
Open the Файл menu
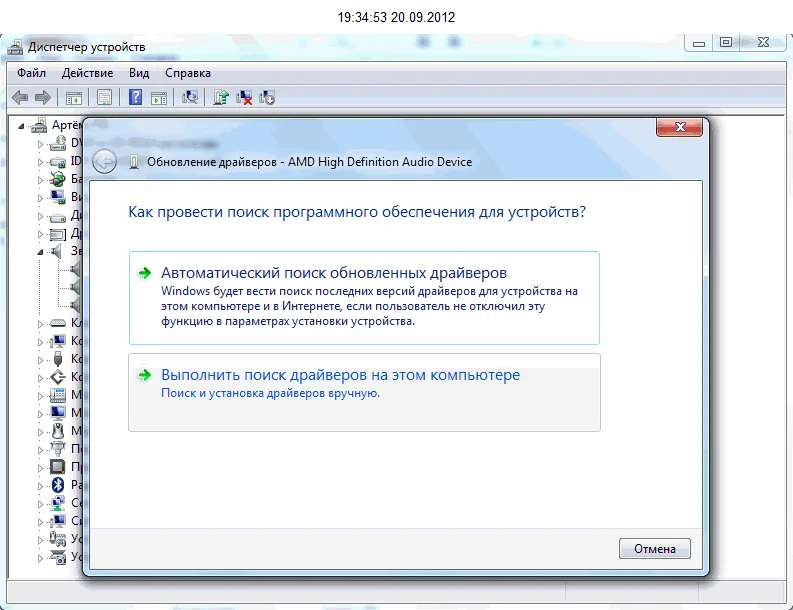(31, 73)
